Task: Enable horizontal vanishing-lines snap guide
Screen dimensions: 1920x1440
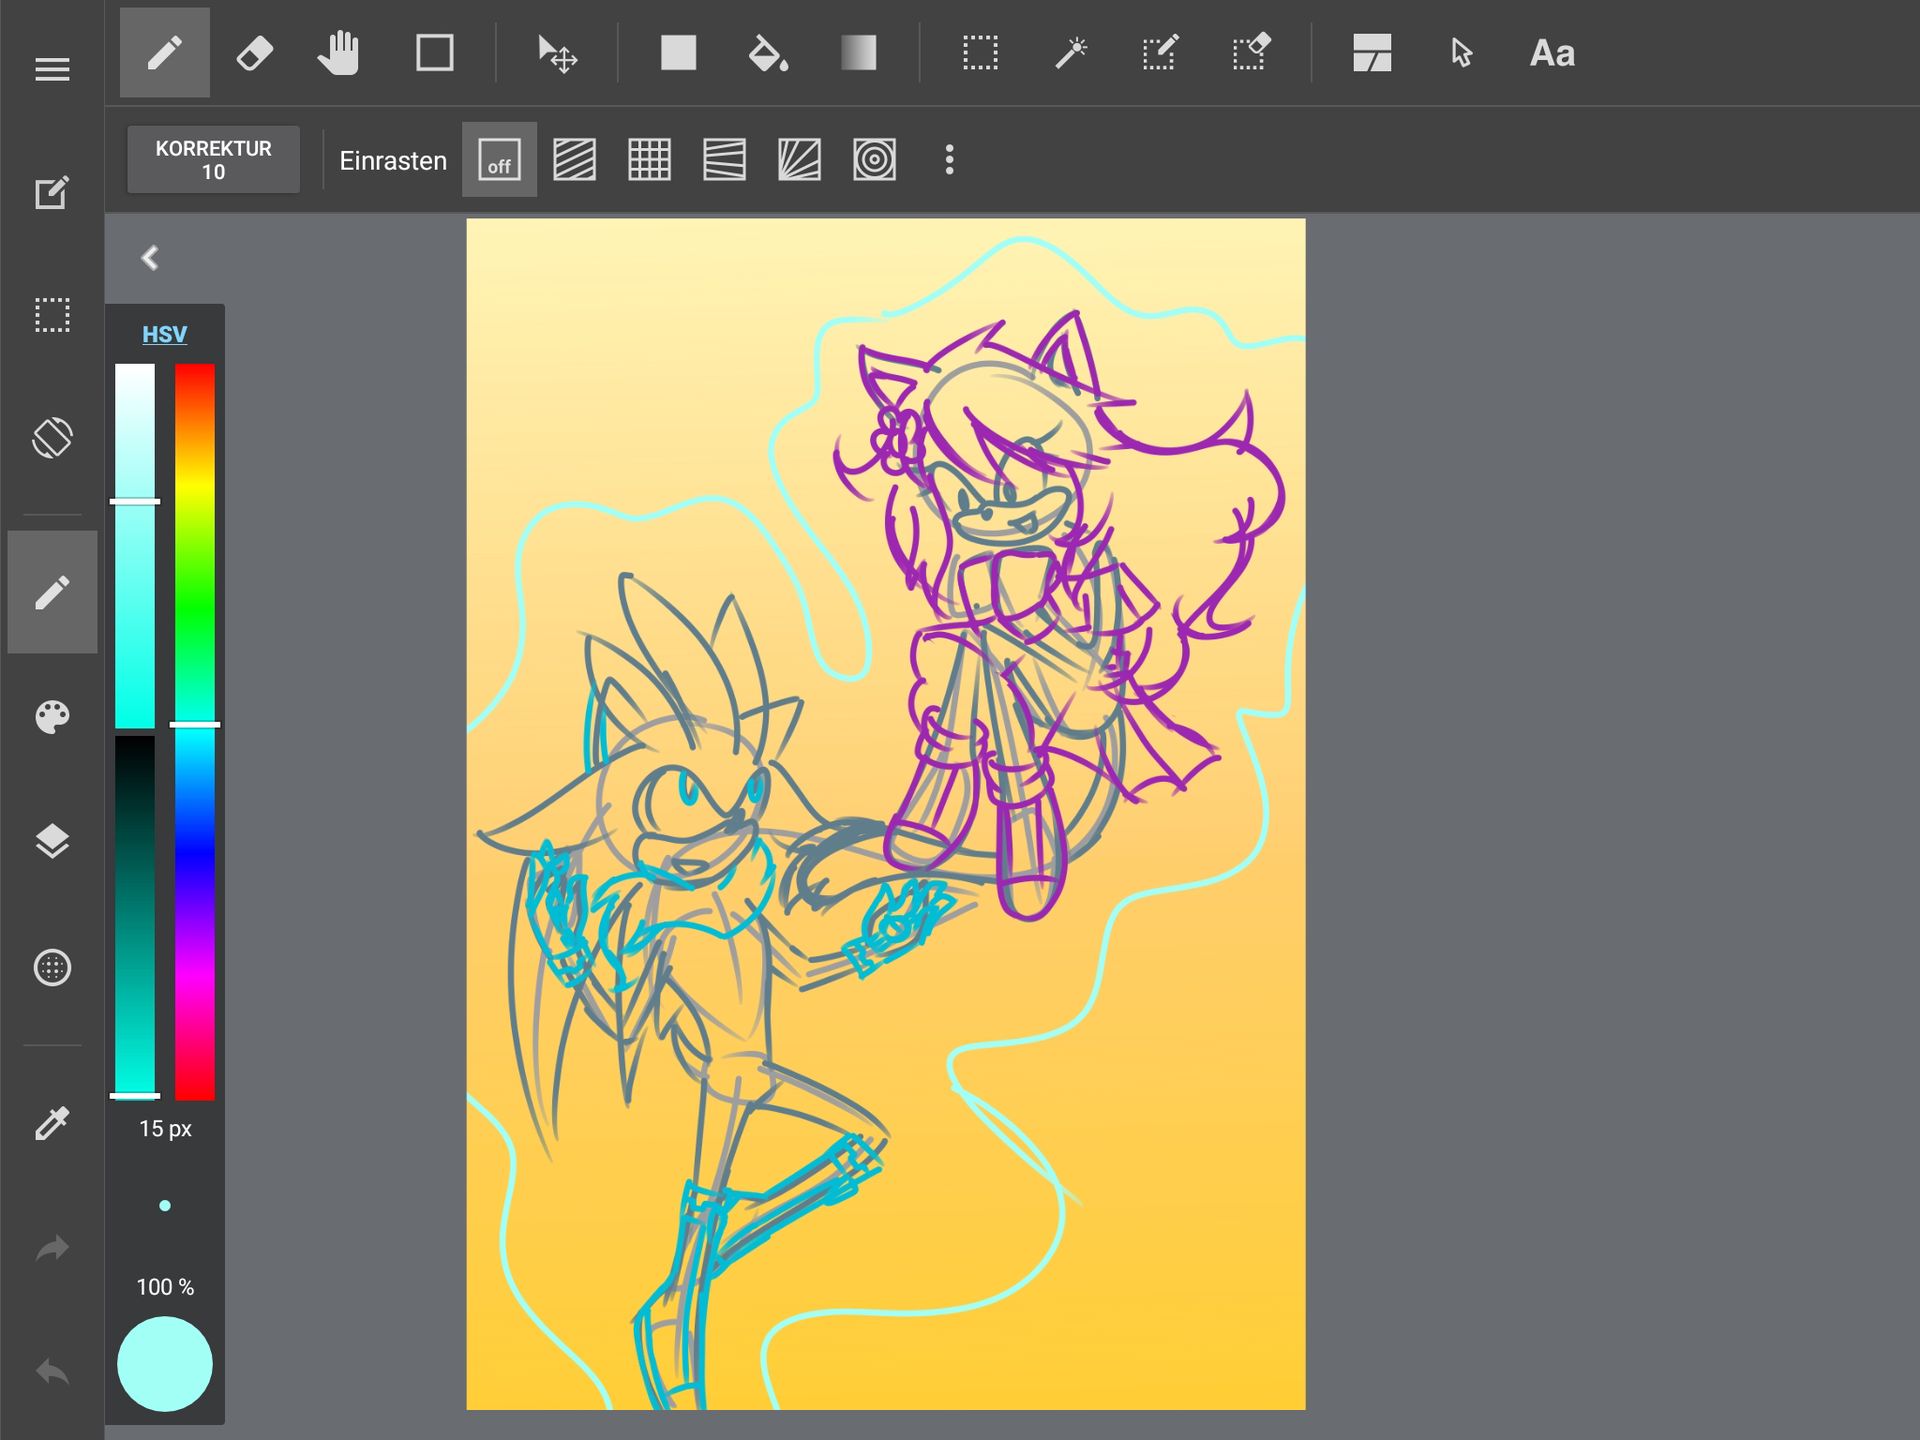Action: [x=724, y=160]
